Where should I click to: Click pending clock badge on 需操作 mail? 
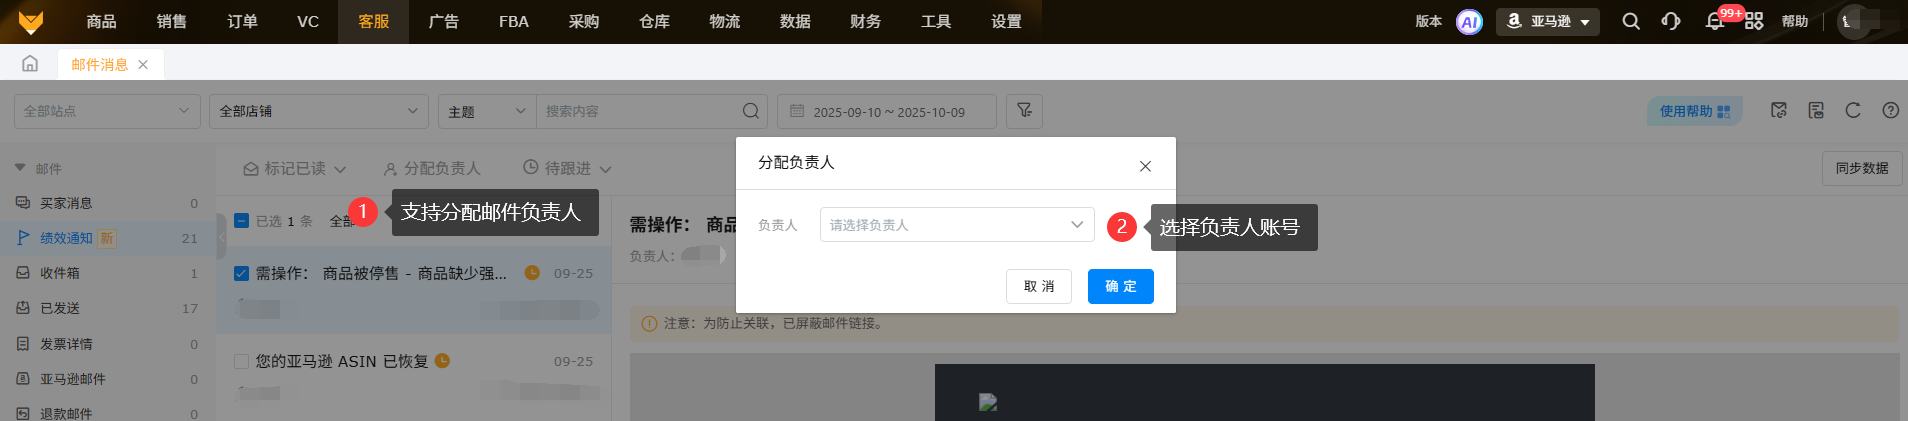532,273
